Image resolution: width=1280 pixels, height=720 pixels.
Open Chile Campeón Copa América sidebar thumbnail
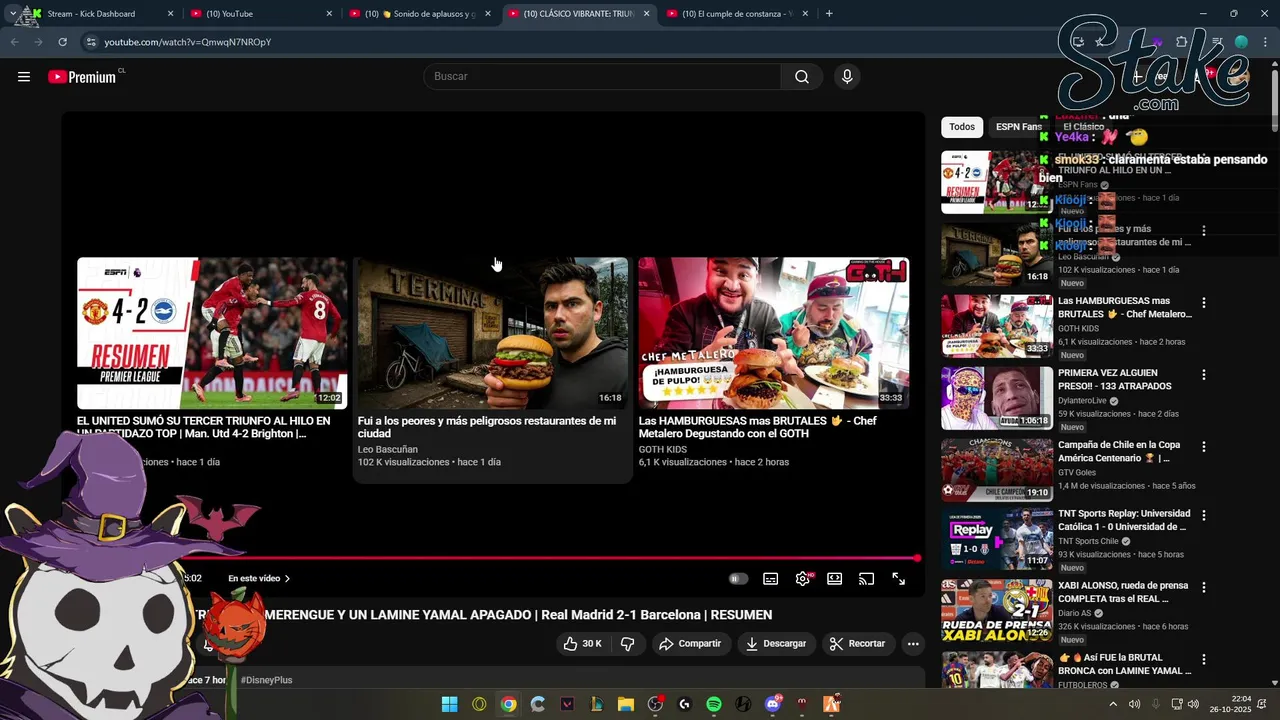tap(997, 470)
